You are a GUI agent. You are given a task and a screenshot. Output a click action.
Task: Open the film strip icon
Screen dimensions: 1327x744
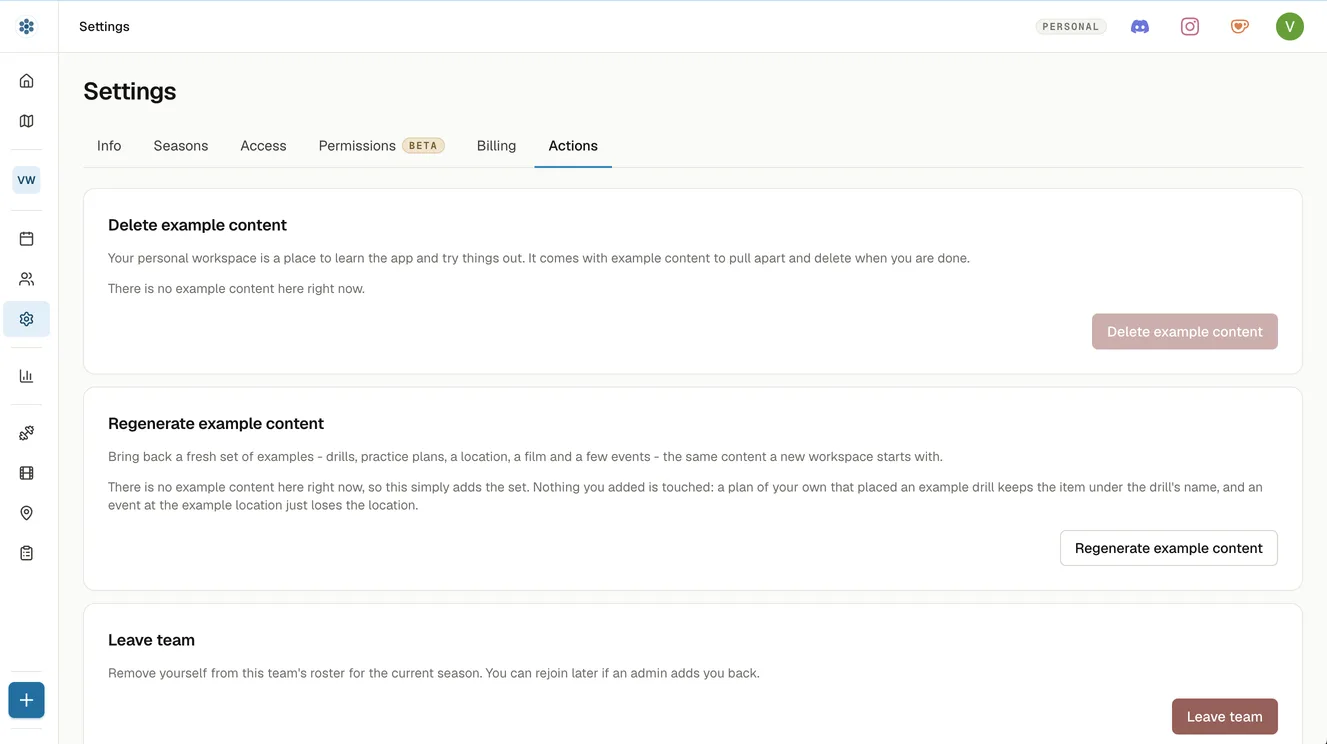[26, 473]
